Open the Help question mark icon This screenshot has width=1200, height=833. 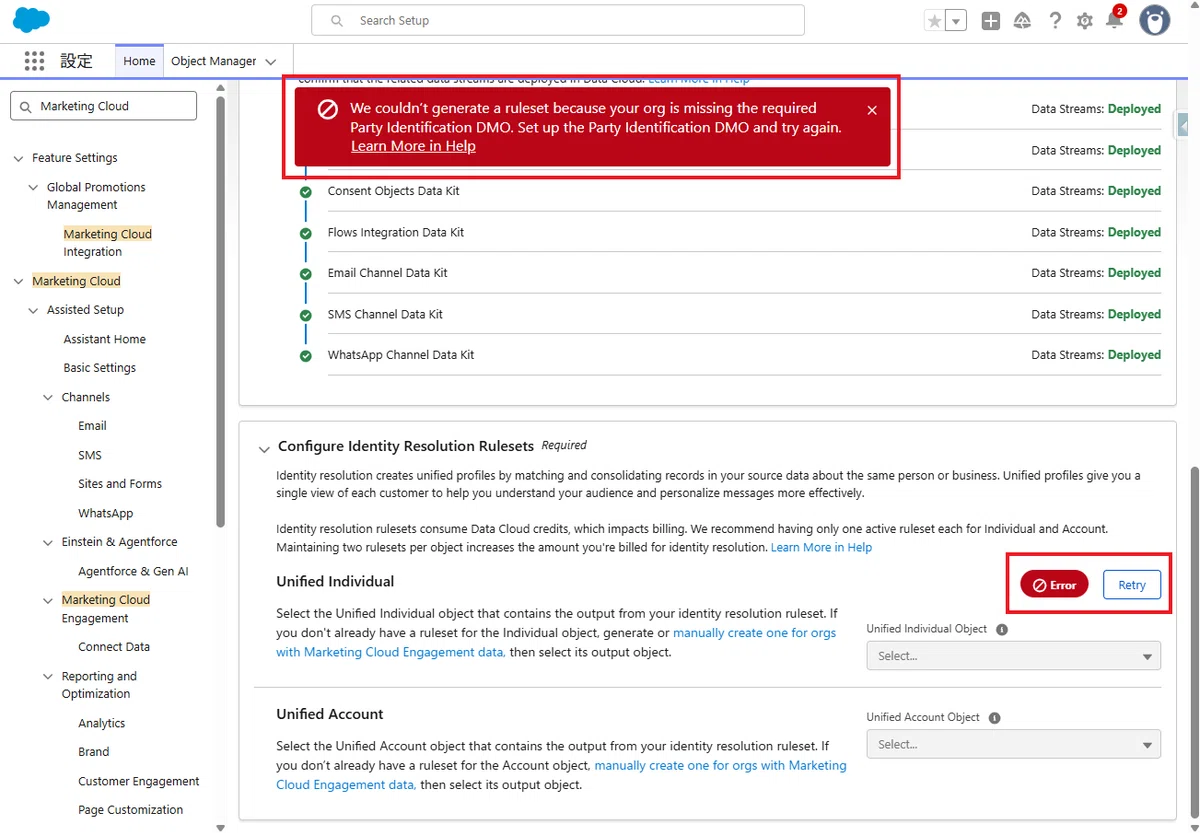1054,21
